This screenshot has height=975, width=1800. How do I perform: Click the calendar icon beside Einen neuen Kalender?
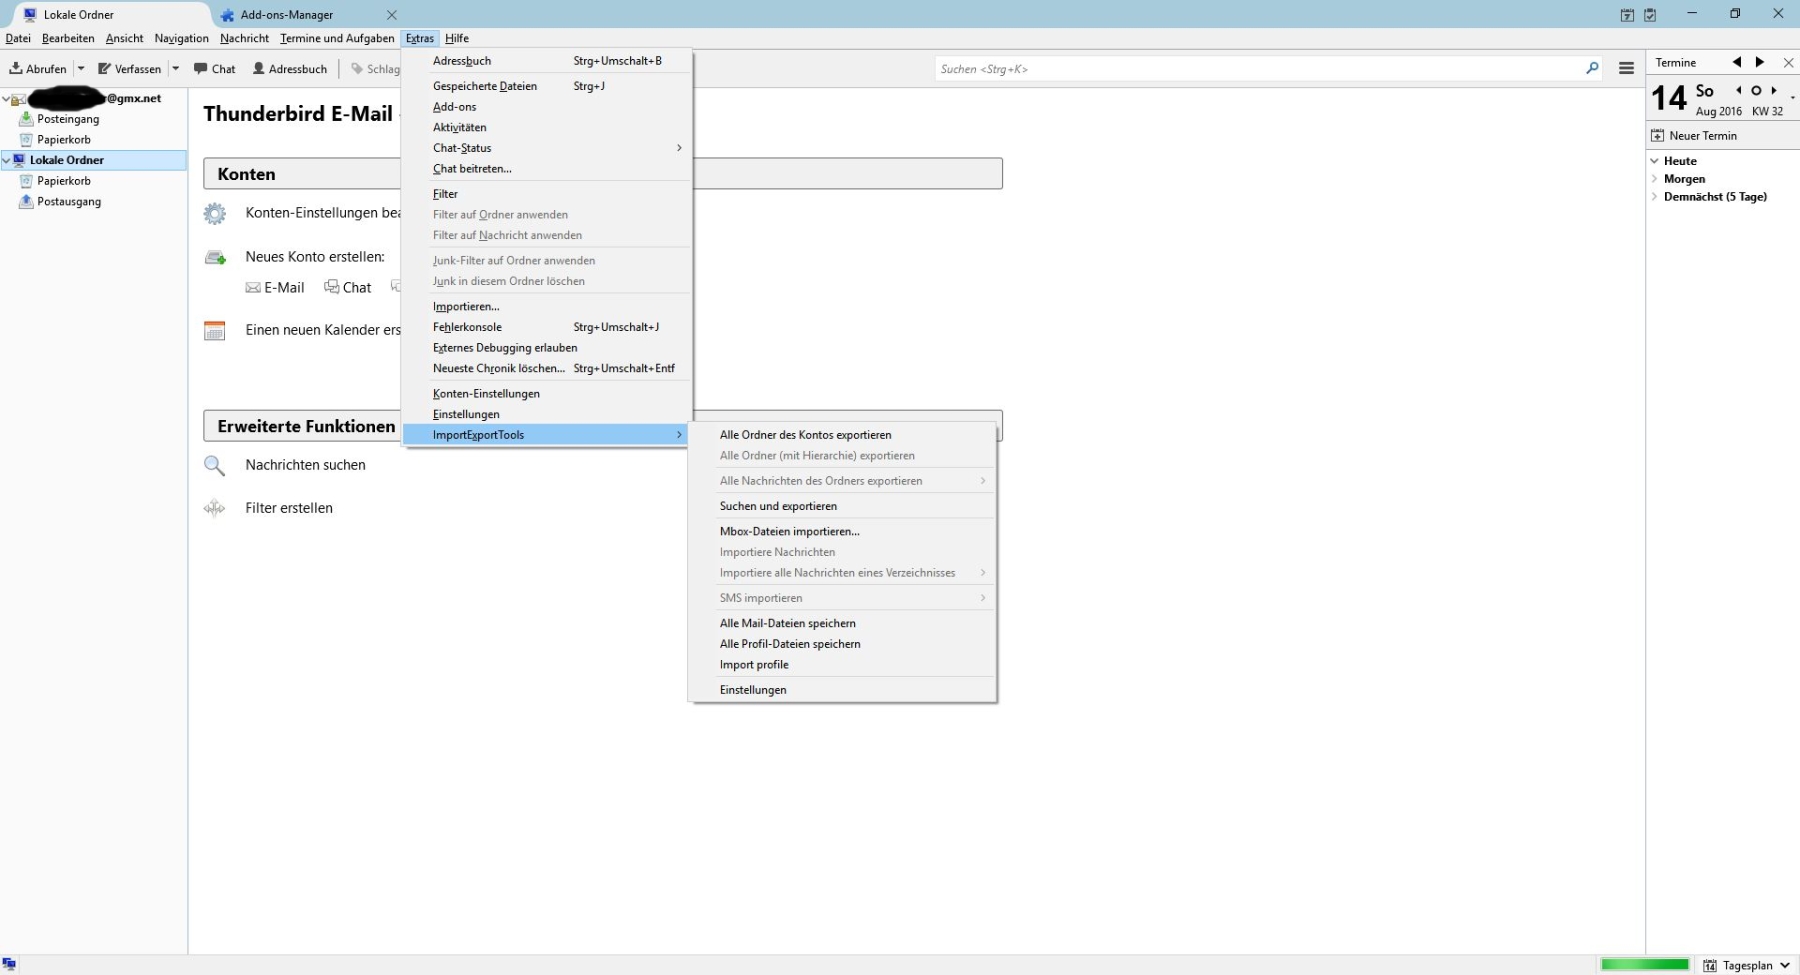click(215, 330)
